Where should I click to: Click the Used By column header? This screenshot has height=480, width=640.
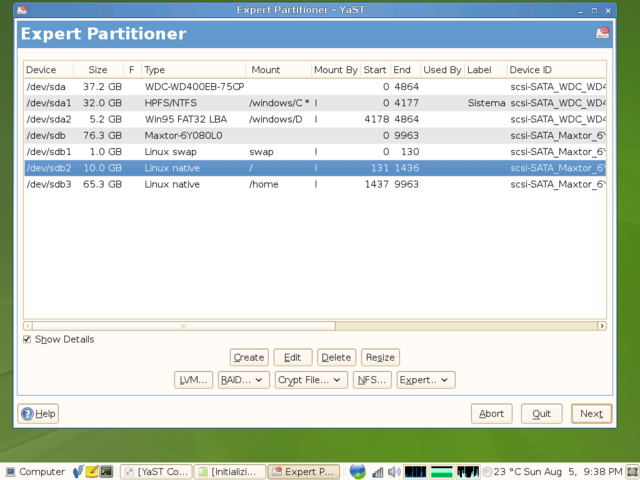pyautogui.click(x=442, y=70)
